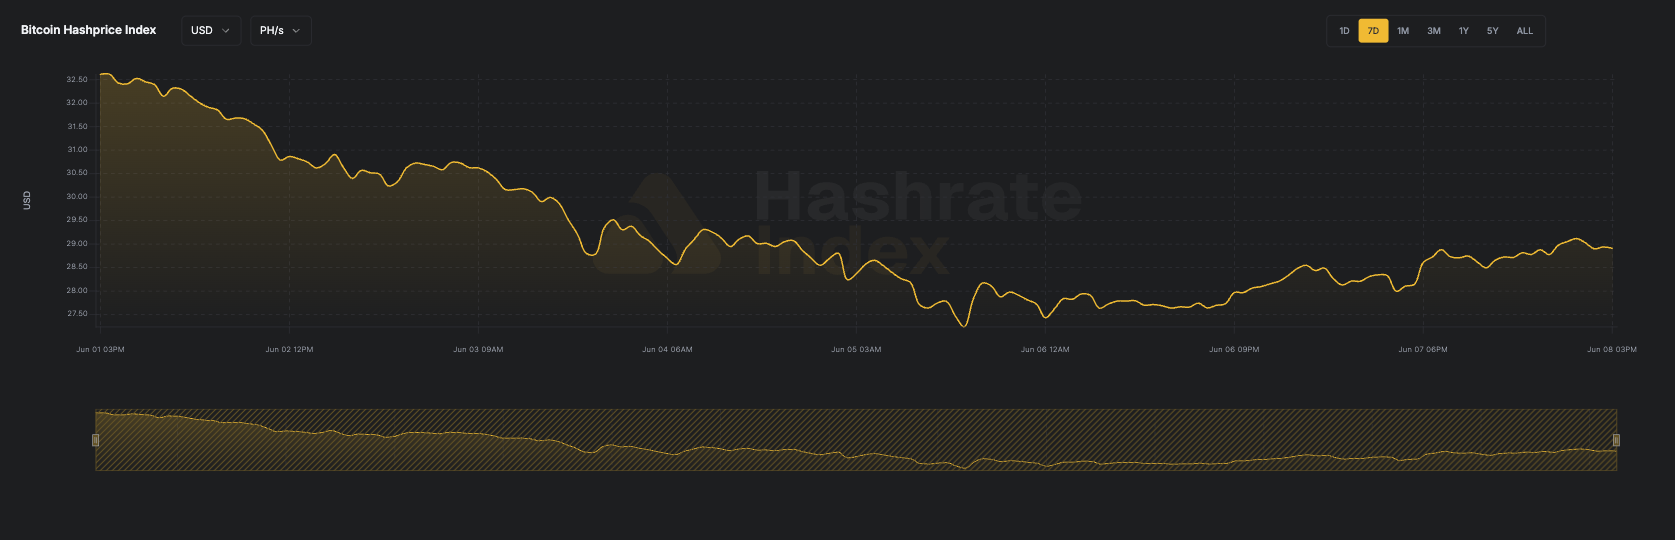Screen dimensions: 1675x540
Task: Open the PH/s unit dropdown
Action: 280,31
